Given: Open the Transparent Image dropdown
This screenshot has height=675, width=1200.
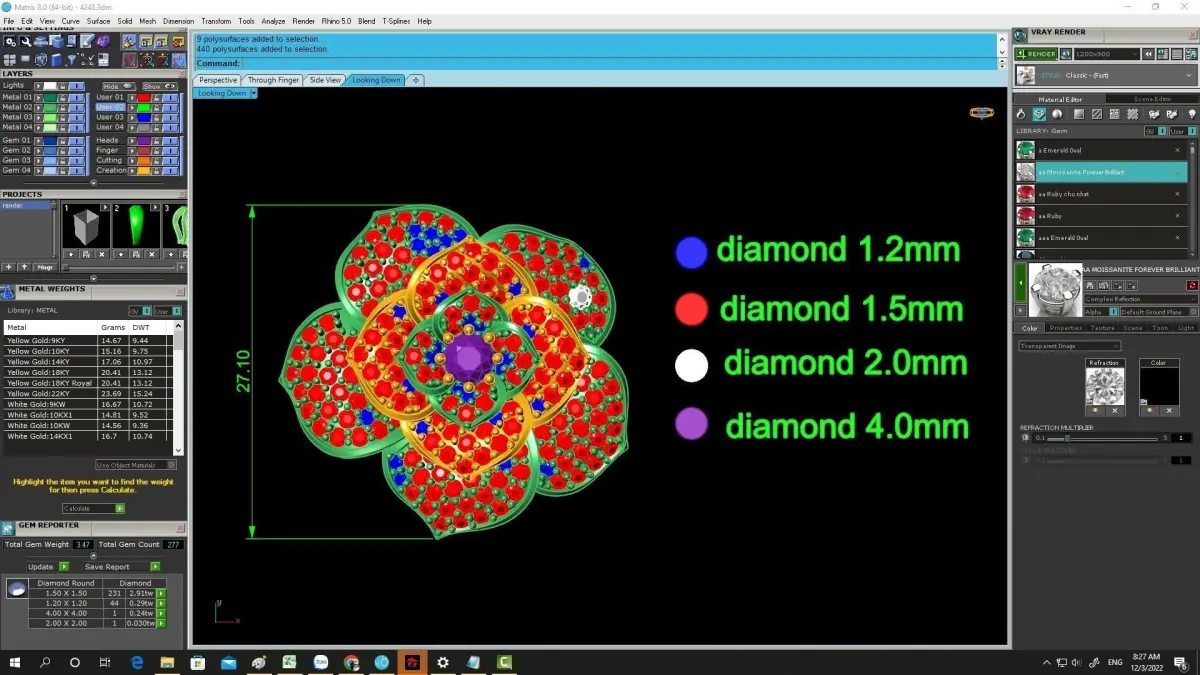Looking at the screenshot, I should [x=1070, y=346].
